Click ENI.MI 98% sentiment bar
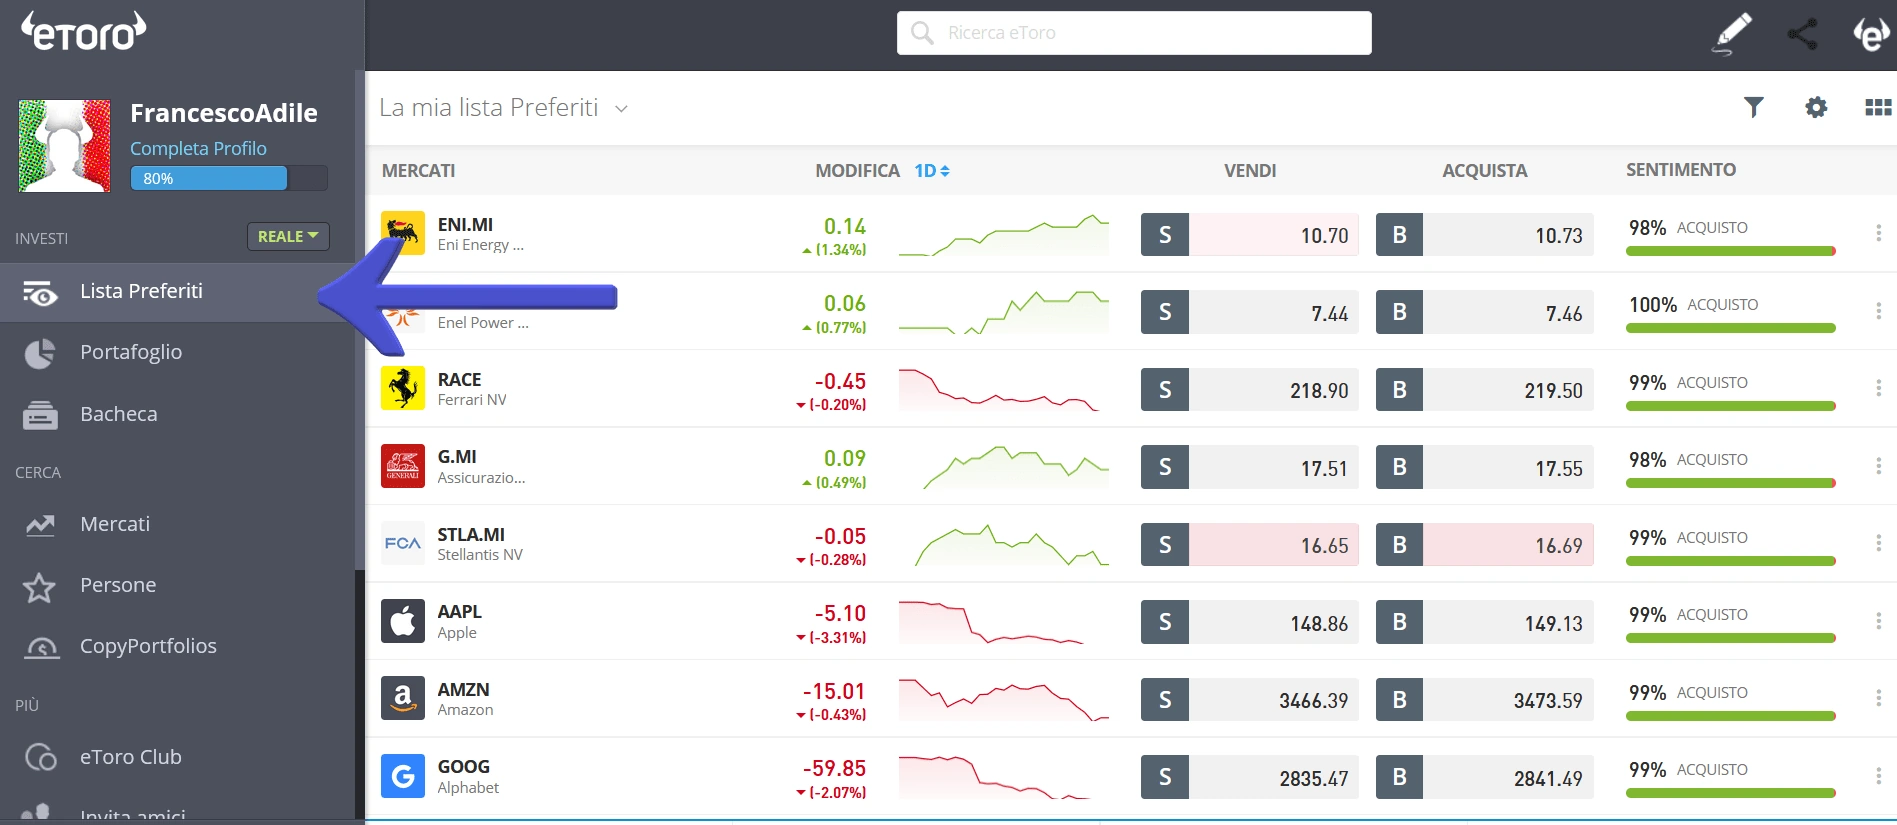1897x825 pixels. point(1731,251)
